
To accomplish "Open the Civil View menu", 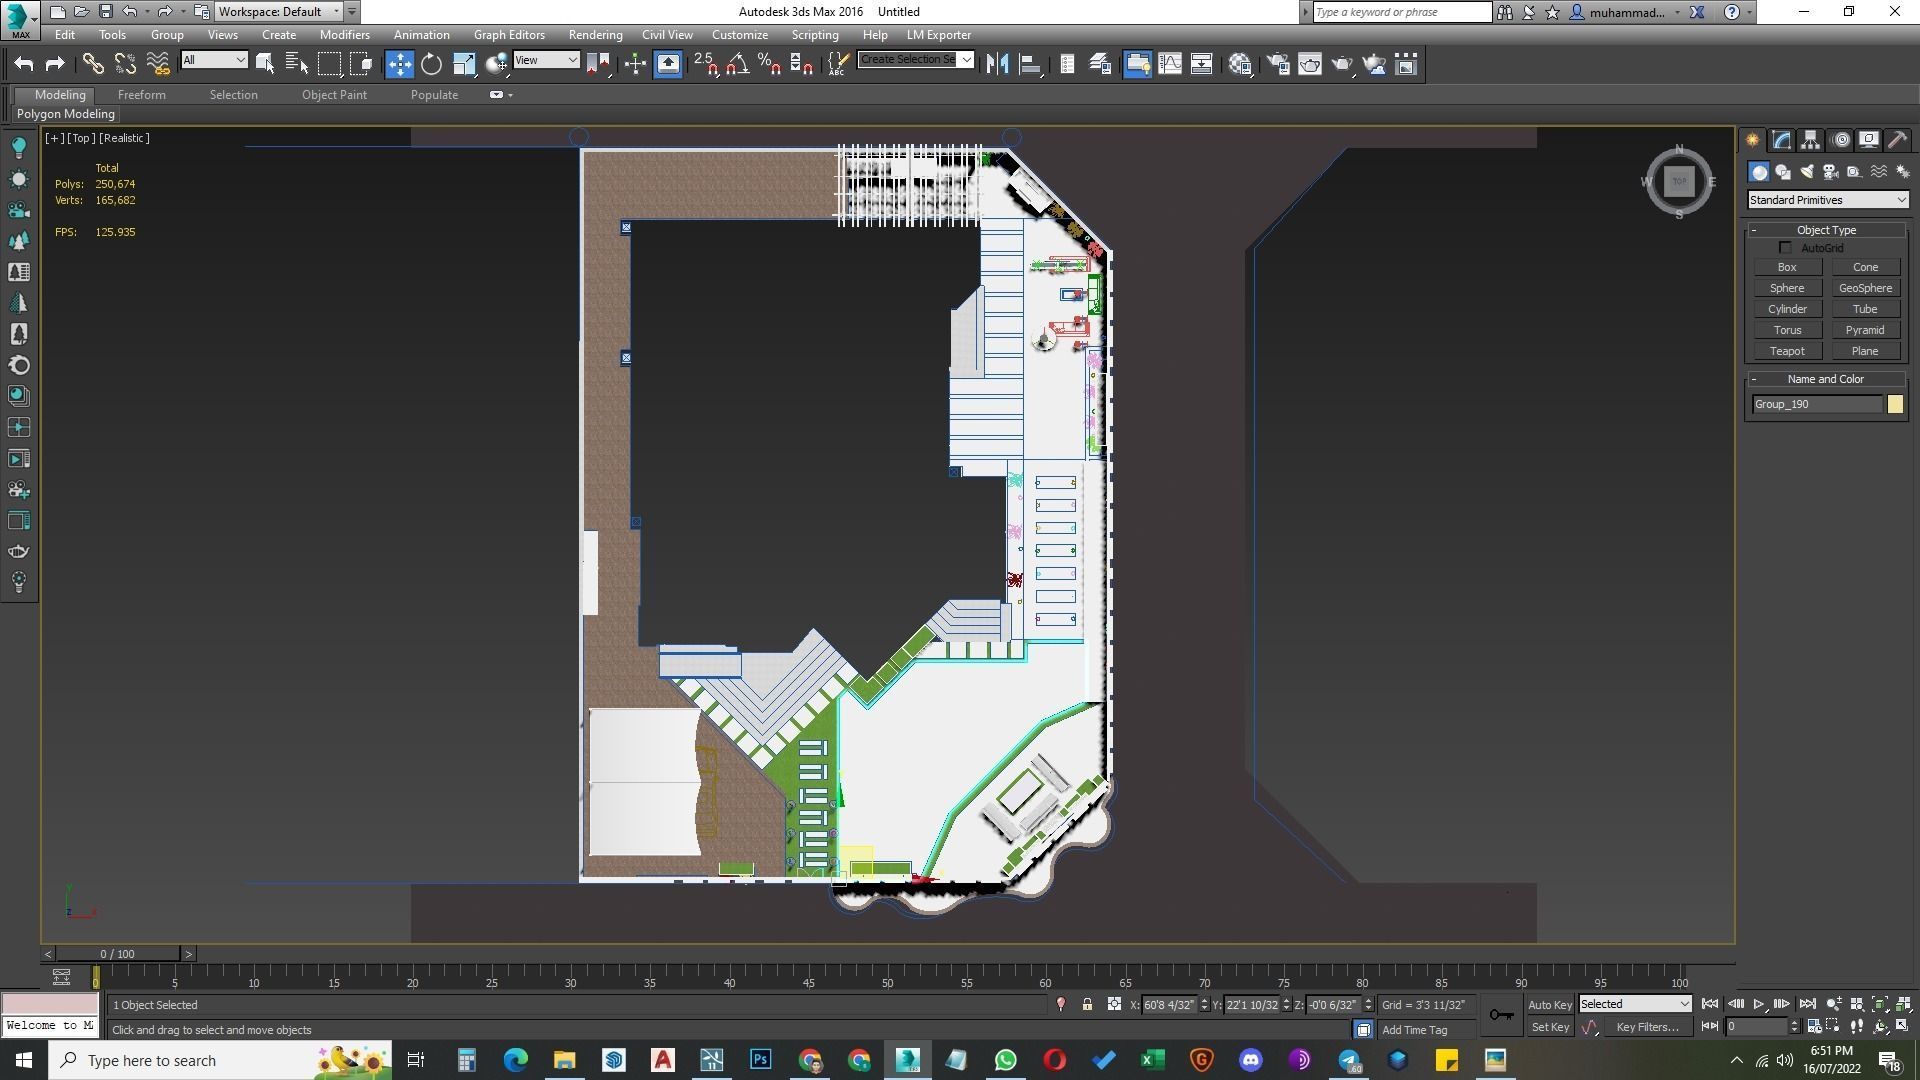I will pyautogui.click(x=667, y=35).
